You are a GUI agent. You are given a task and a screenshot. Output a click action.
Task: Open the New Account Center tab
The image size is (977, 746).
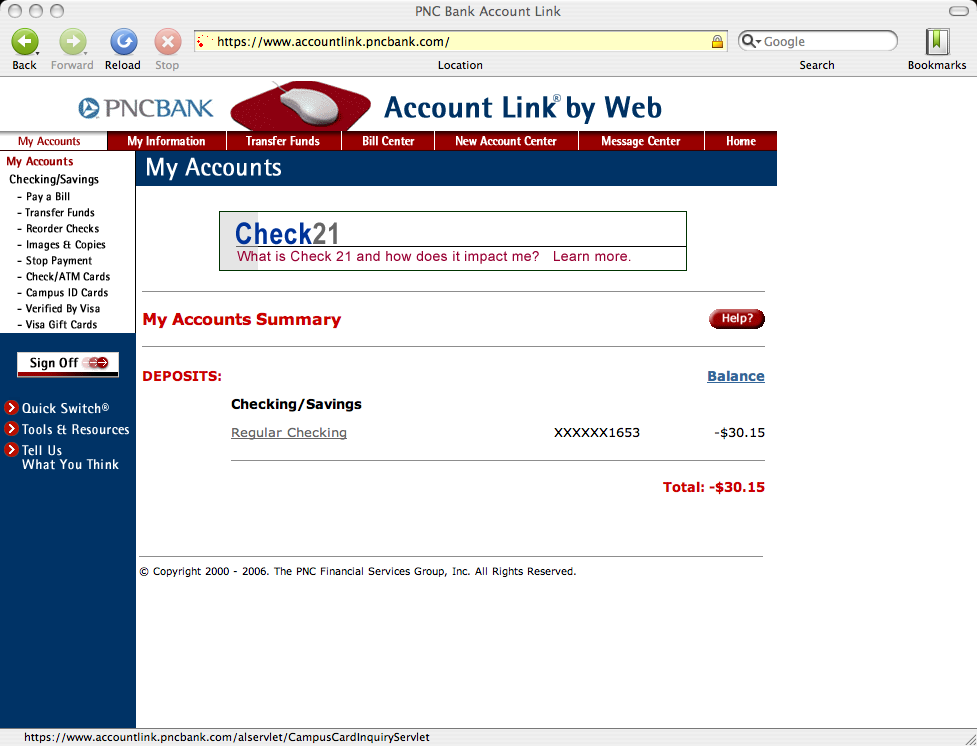point(506,141)
